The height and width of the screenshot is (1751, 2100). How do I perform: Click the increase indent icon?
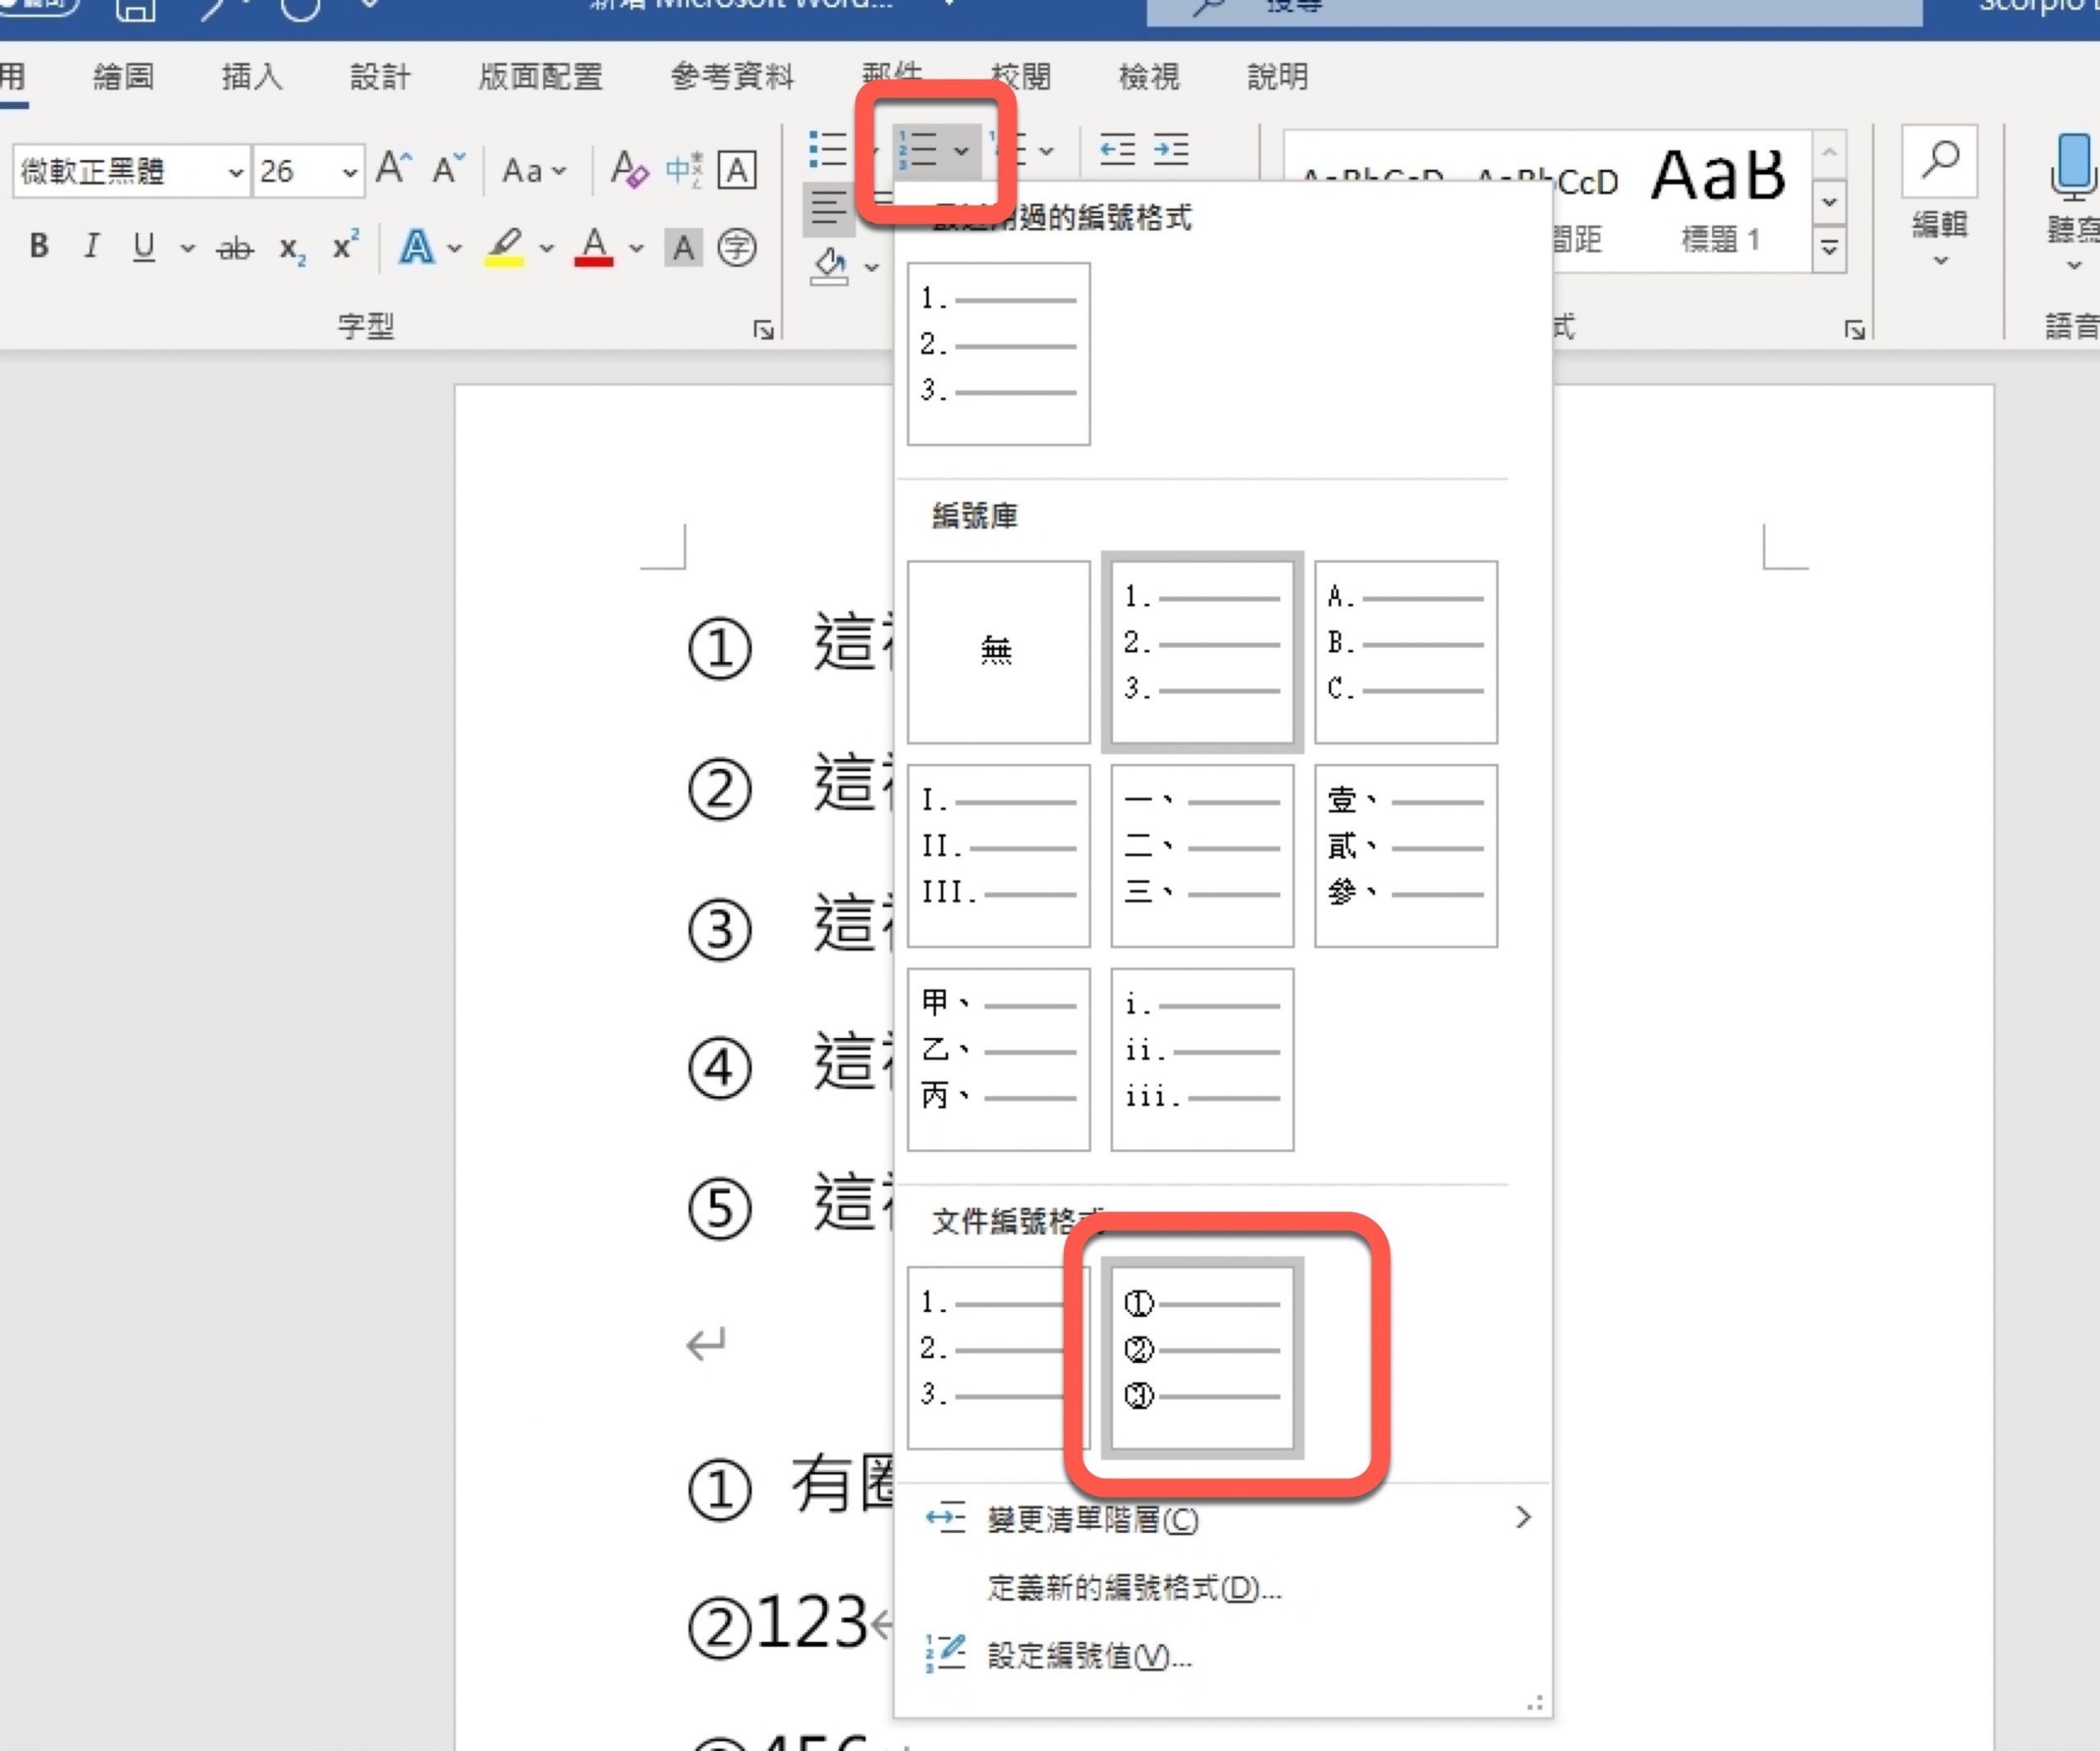1170,150
